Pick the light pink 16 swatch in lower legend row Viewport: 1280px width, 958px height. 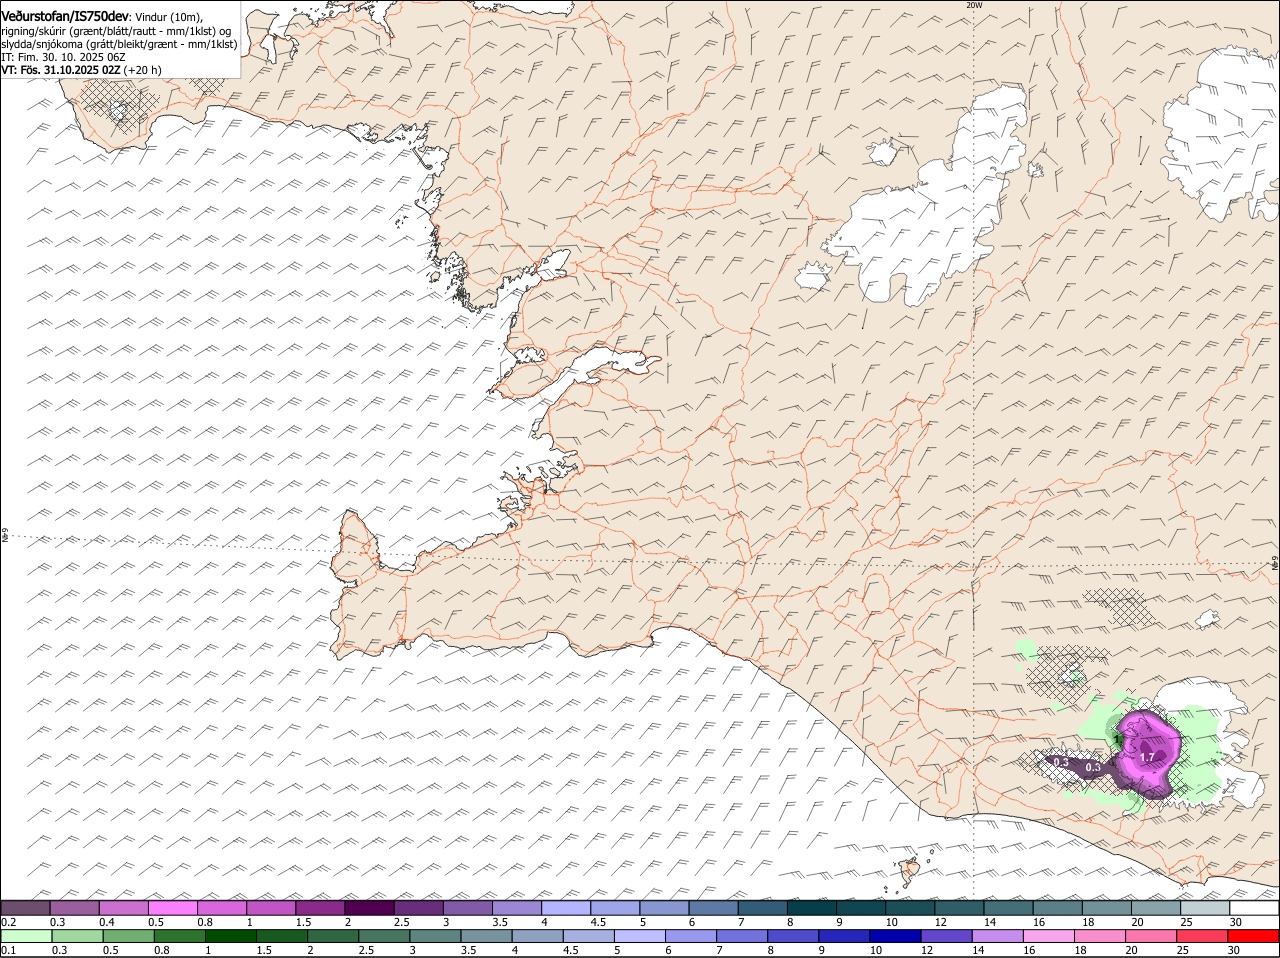1047,936
